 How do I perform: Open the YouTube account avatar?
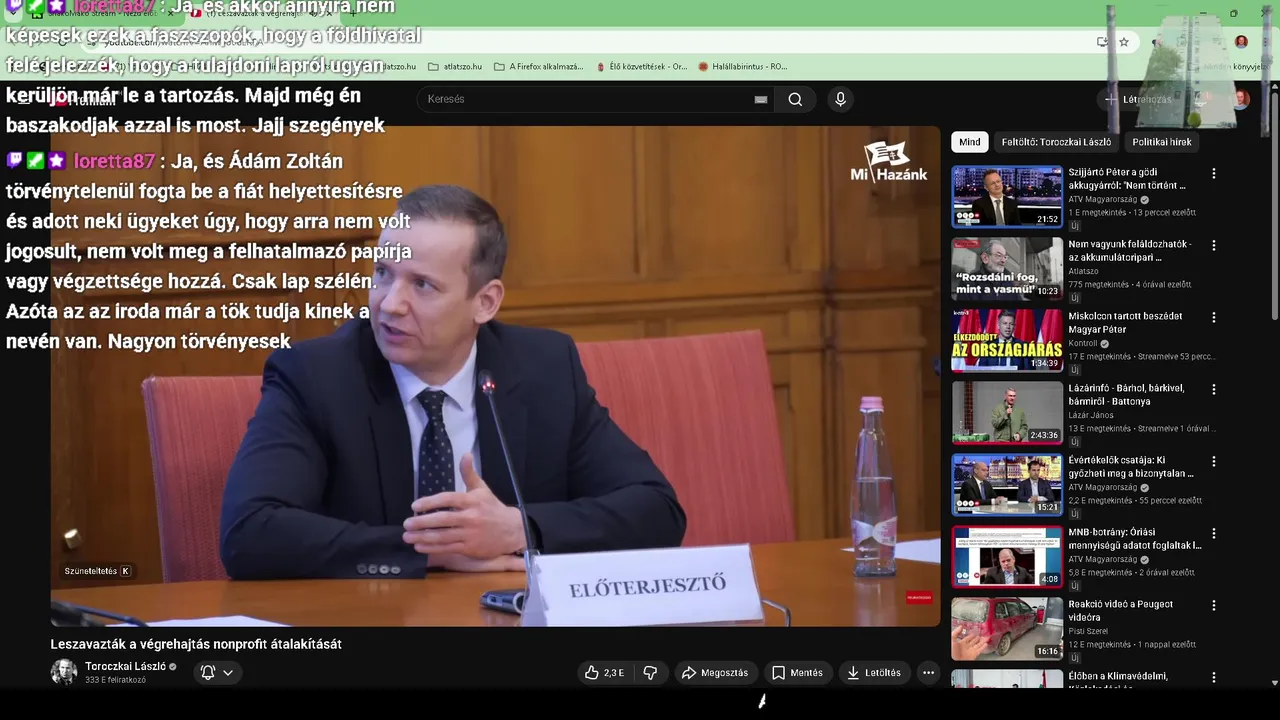point(1241,99)
